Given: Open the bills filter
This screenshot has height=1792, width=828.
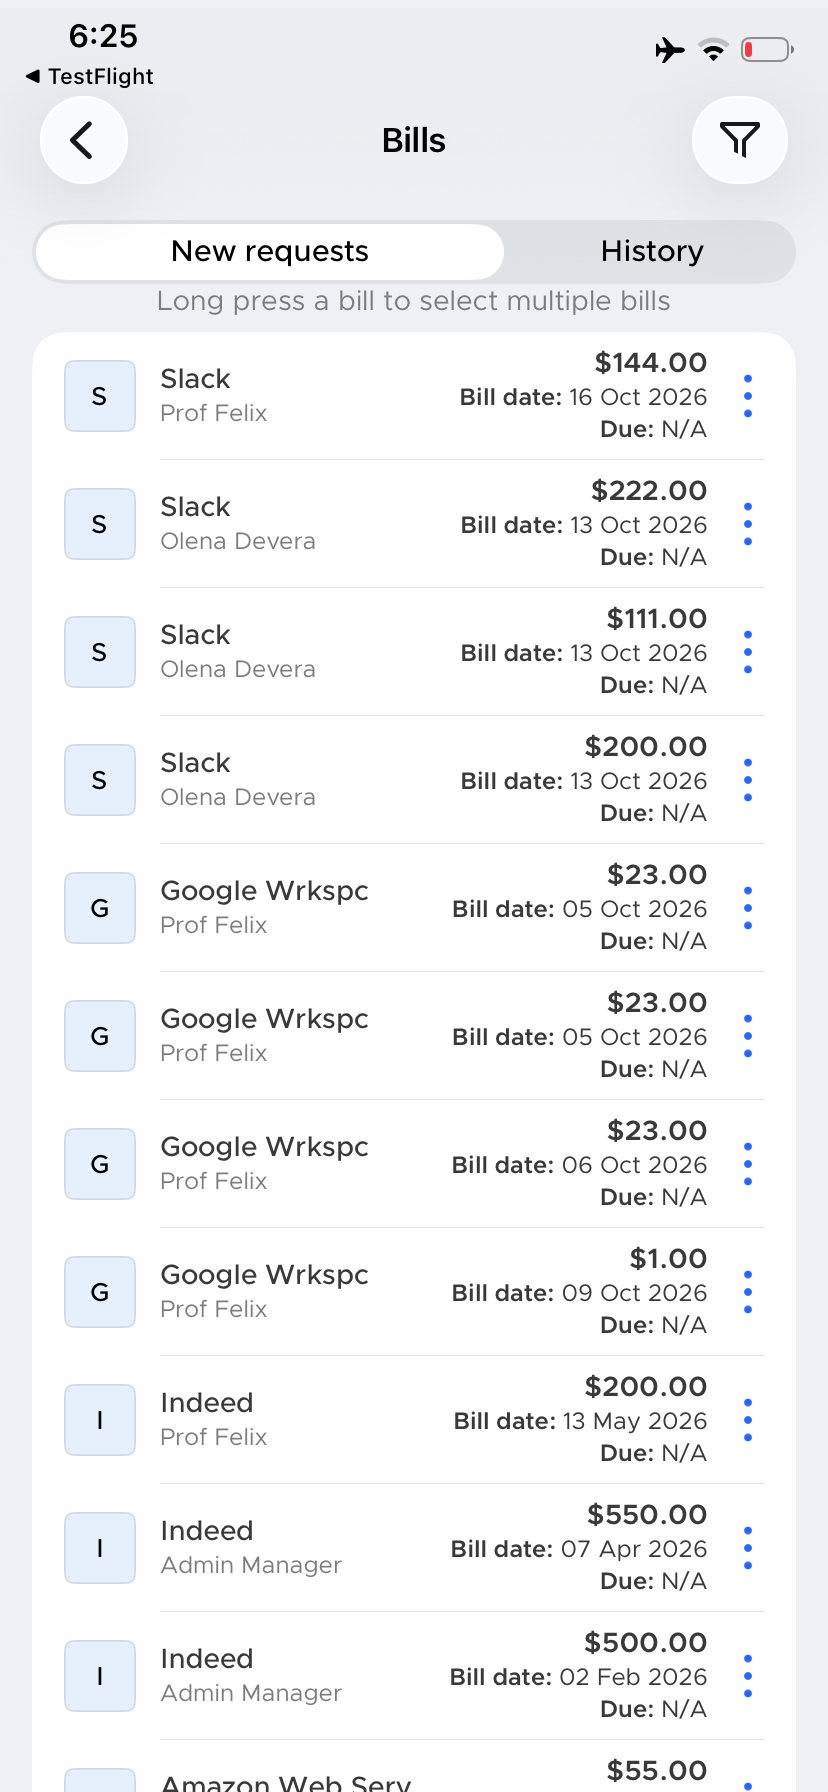Looking at the screenshot, I should (x=740, y=140).
